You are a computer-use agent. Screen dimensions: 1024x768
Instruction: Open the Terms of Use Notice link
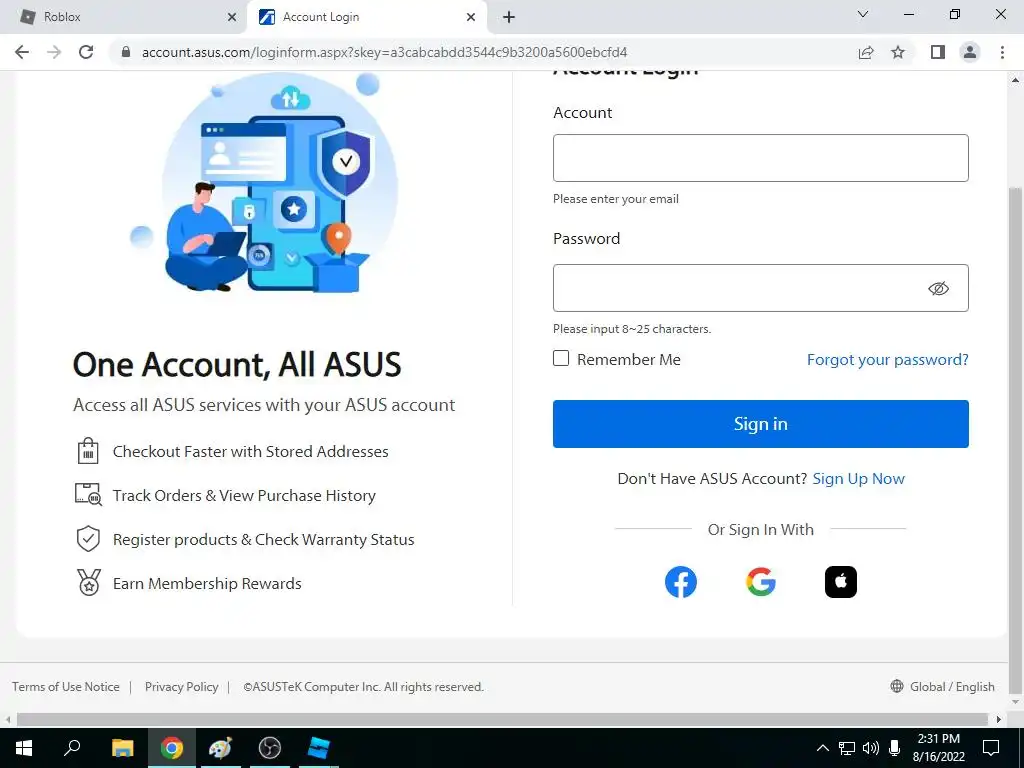point(66,687)
